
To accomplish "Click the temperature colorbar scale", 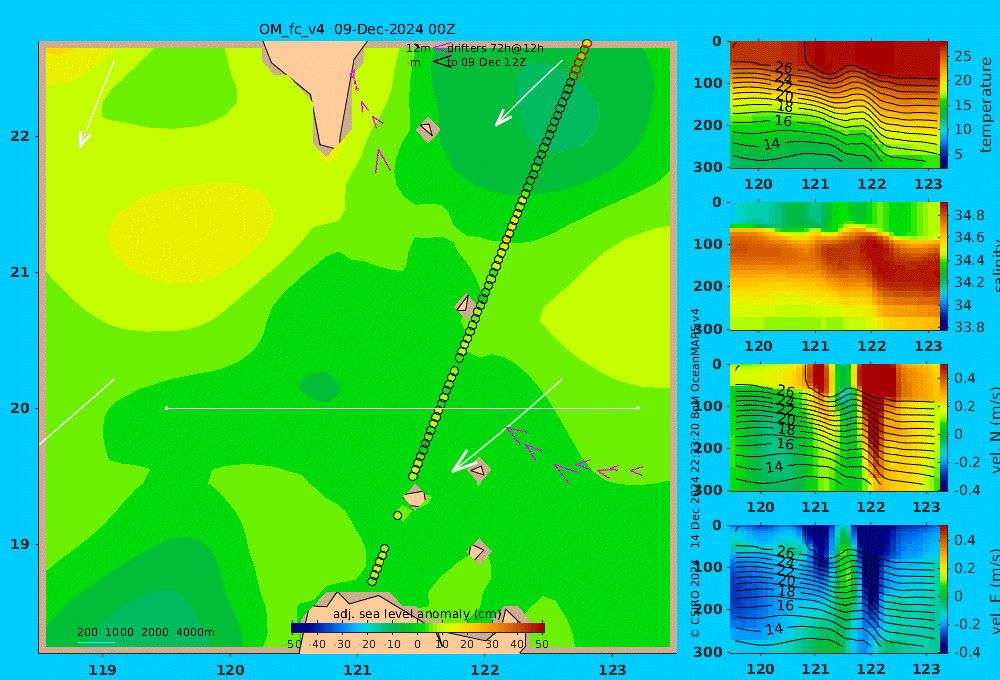I will pyautogui.click(x=944, y=105).
